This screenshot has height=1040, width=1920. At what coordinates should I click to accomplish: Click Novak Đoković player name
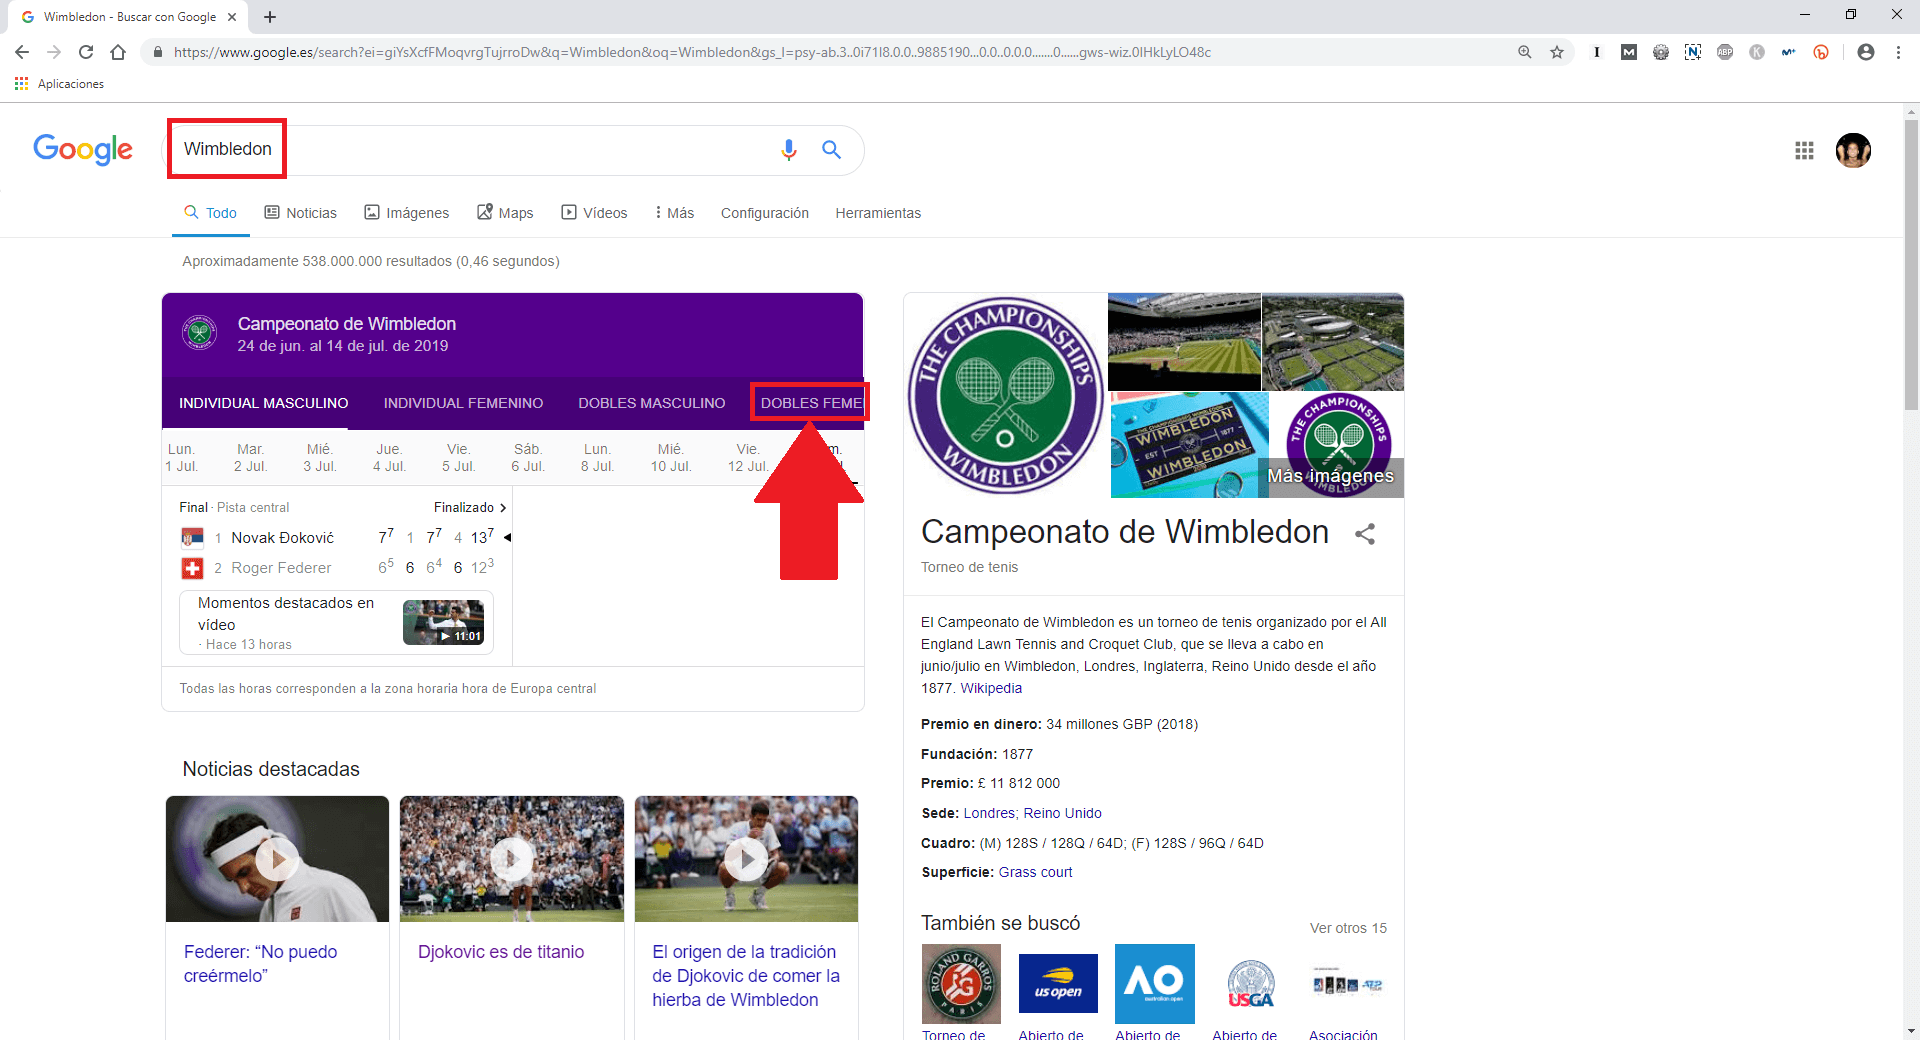(283, 538)
